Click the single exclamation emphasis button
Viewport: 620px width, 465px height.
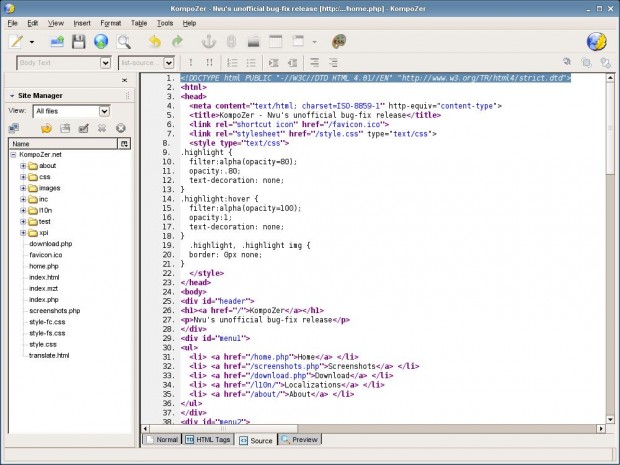tap(191, 62)
